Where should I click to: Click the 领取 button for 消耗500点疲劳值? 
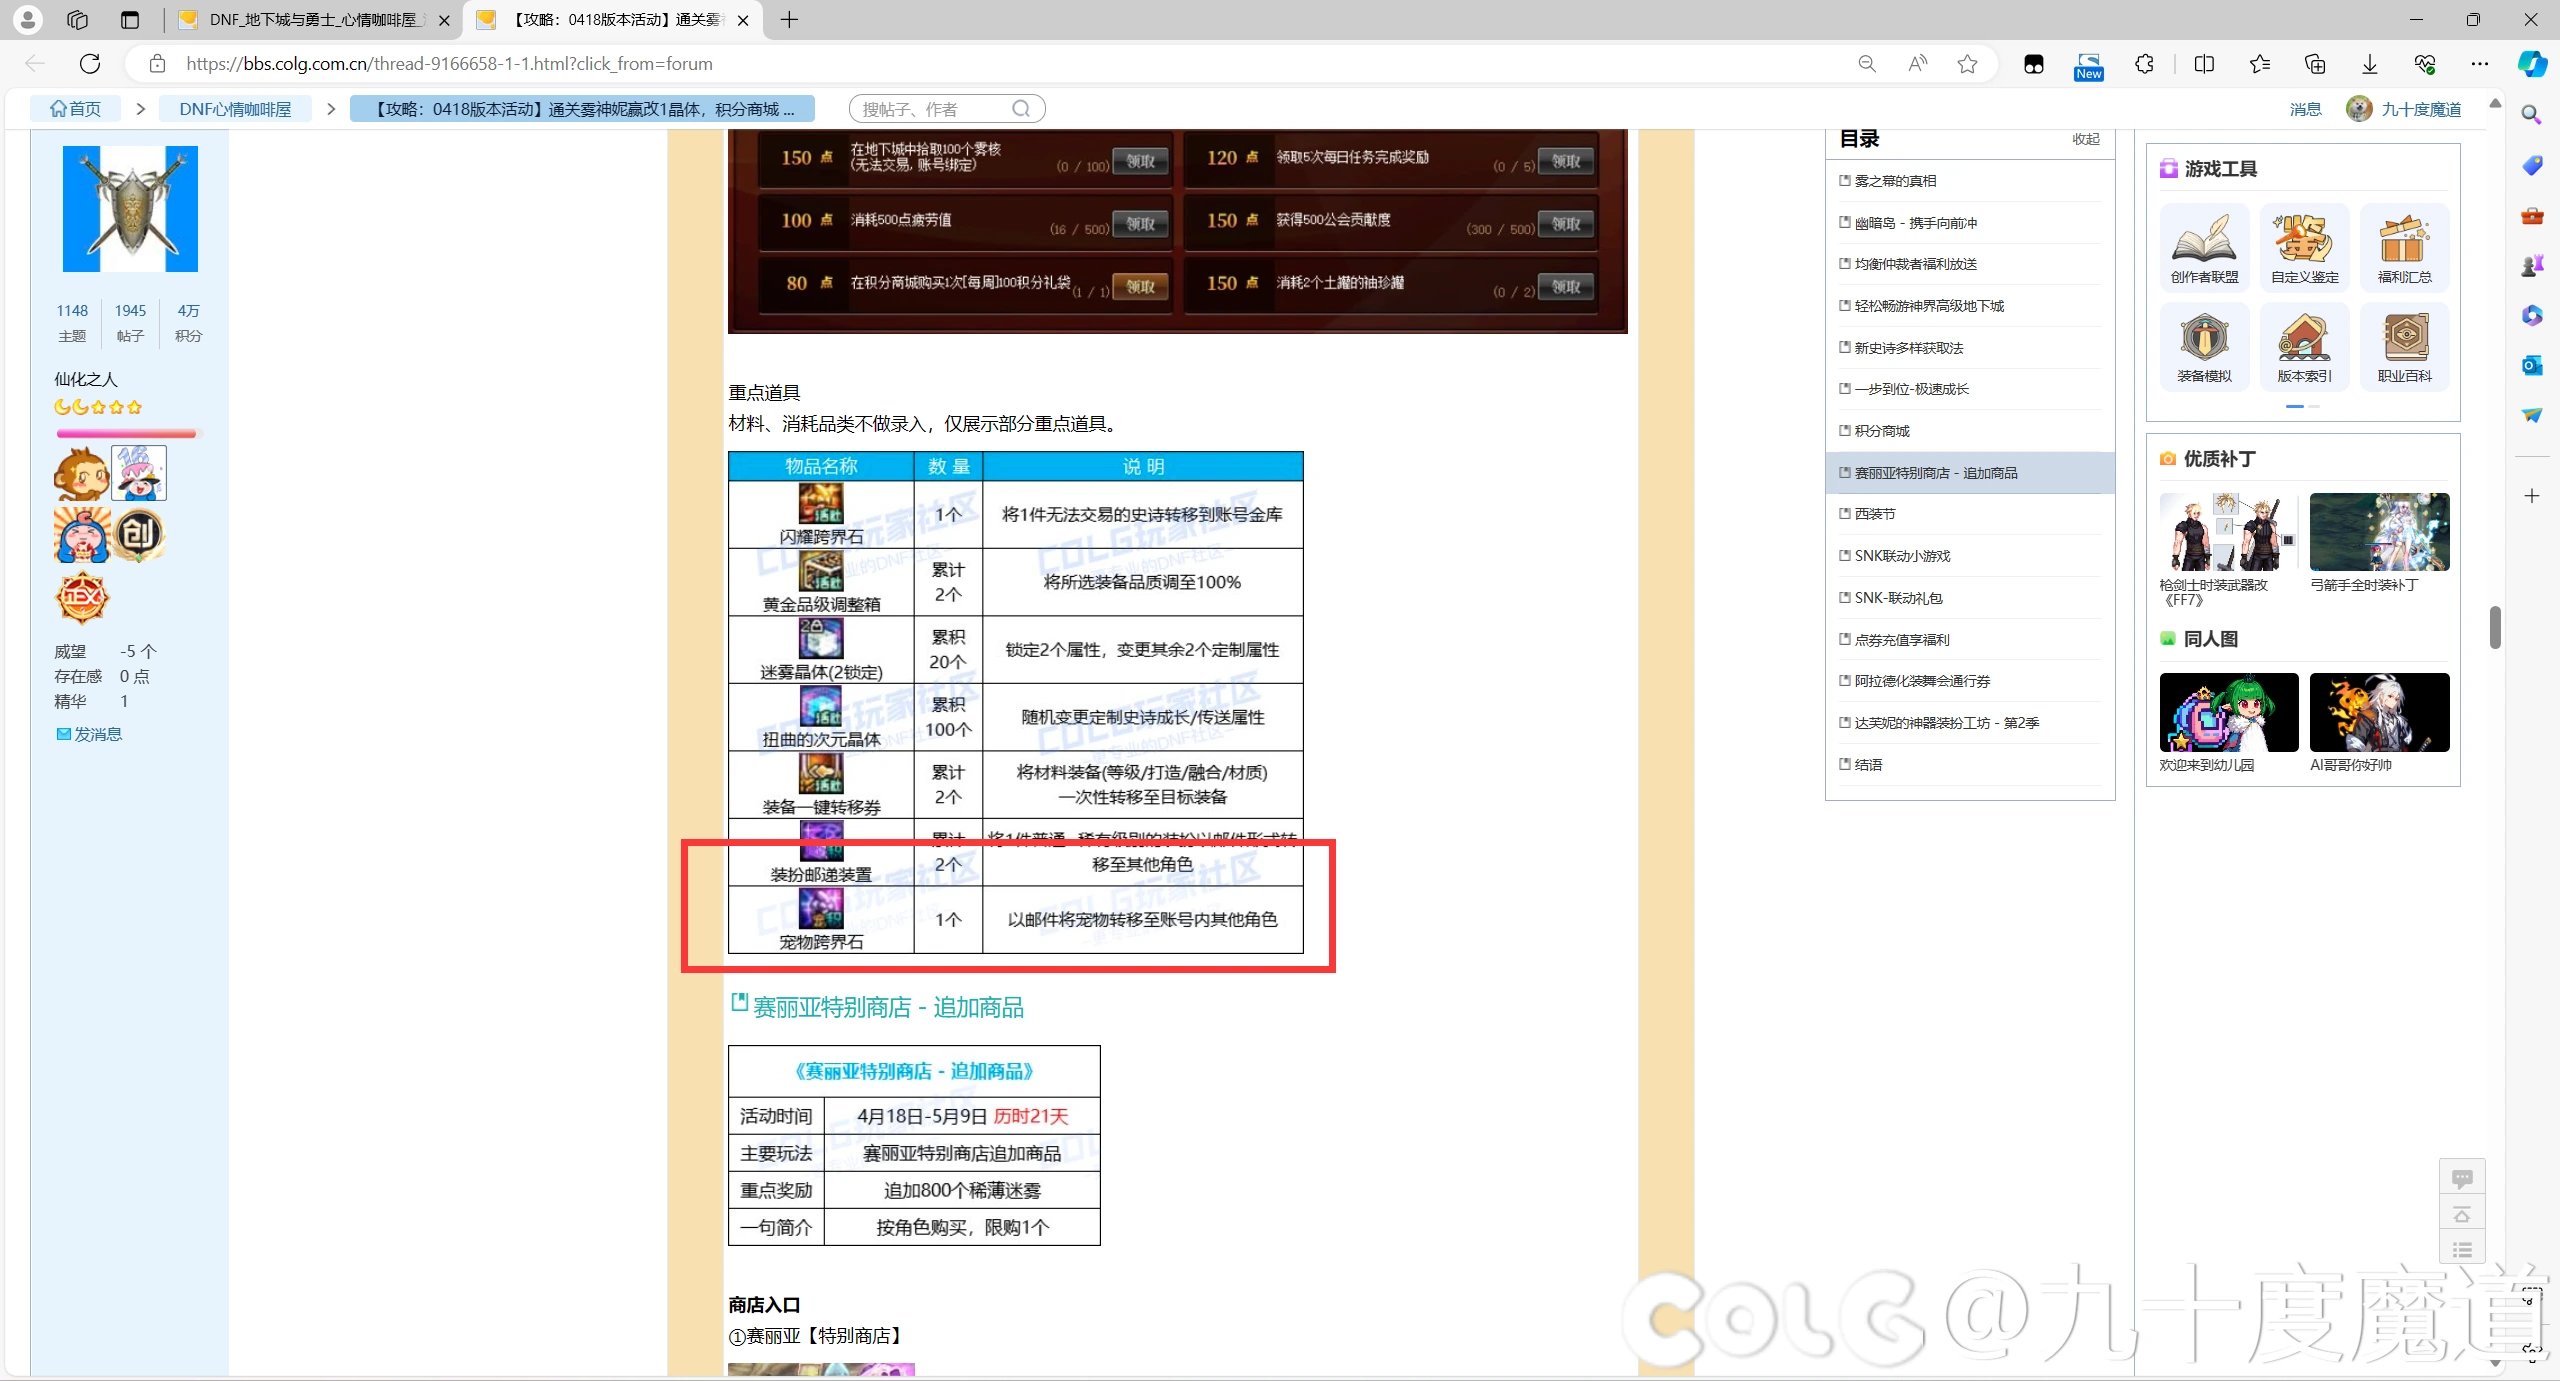[x=1141, y=224]
